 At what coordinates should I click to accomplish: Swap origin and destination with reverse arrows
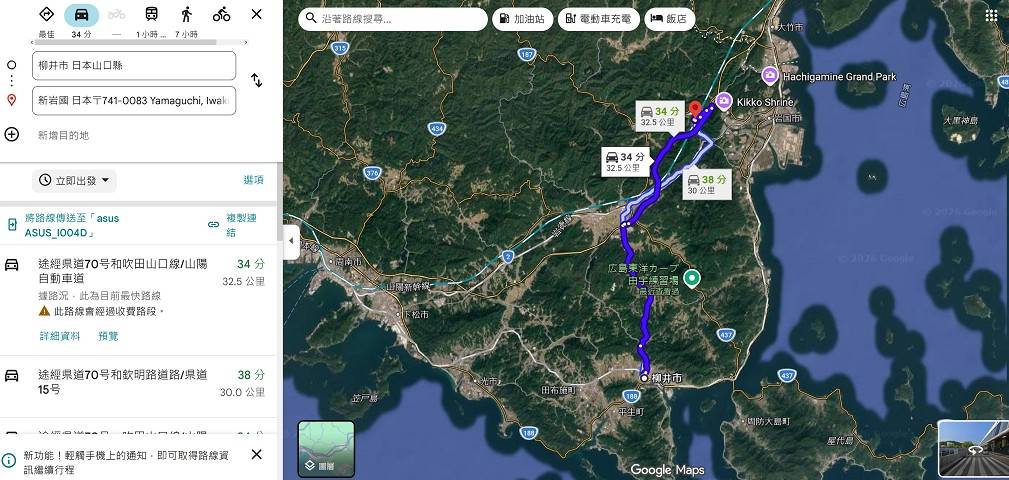pyautogui.click(x=256, y=80)
